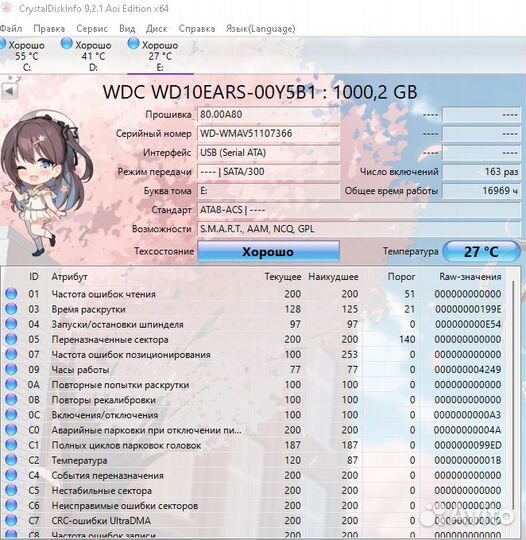Click the status icon for attribute 01

point(11,294)
